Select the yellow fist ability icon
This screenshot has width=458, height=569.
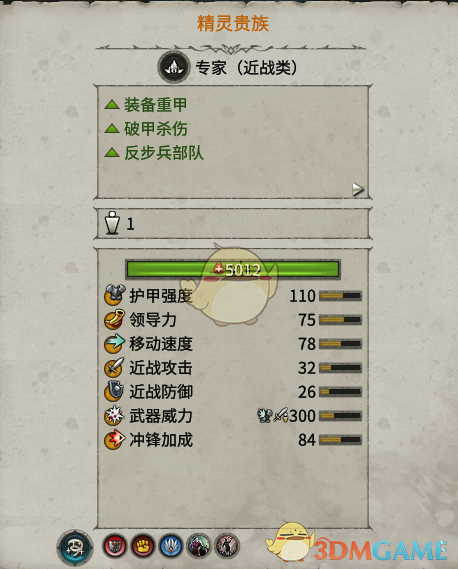click(x=143, y=546)
